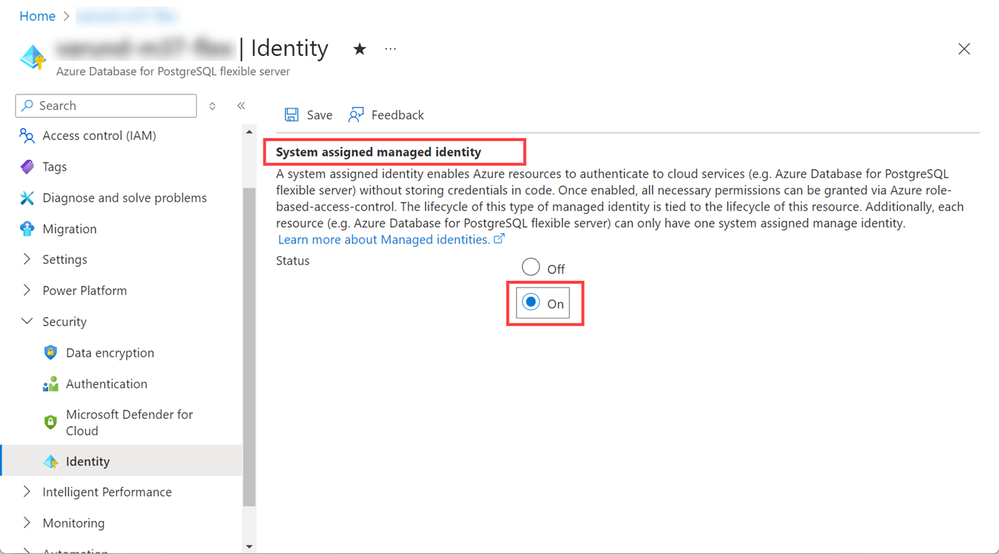Click the sidebar scroll down arrow
999x554 pixels.
(249, 546)
